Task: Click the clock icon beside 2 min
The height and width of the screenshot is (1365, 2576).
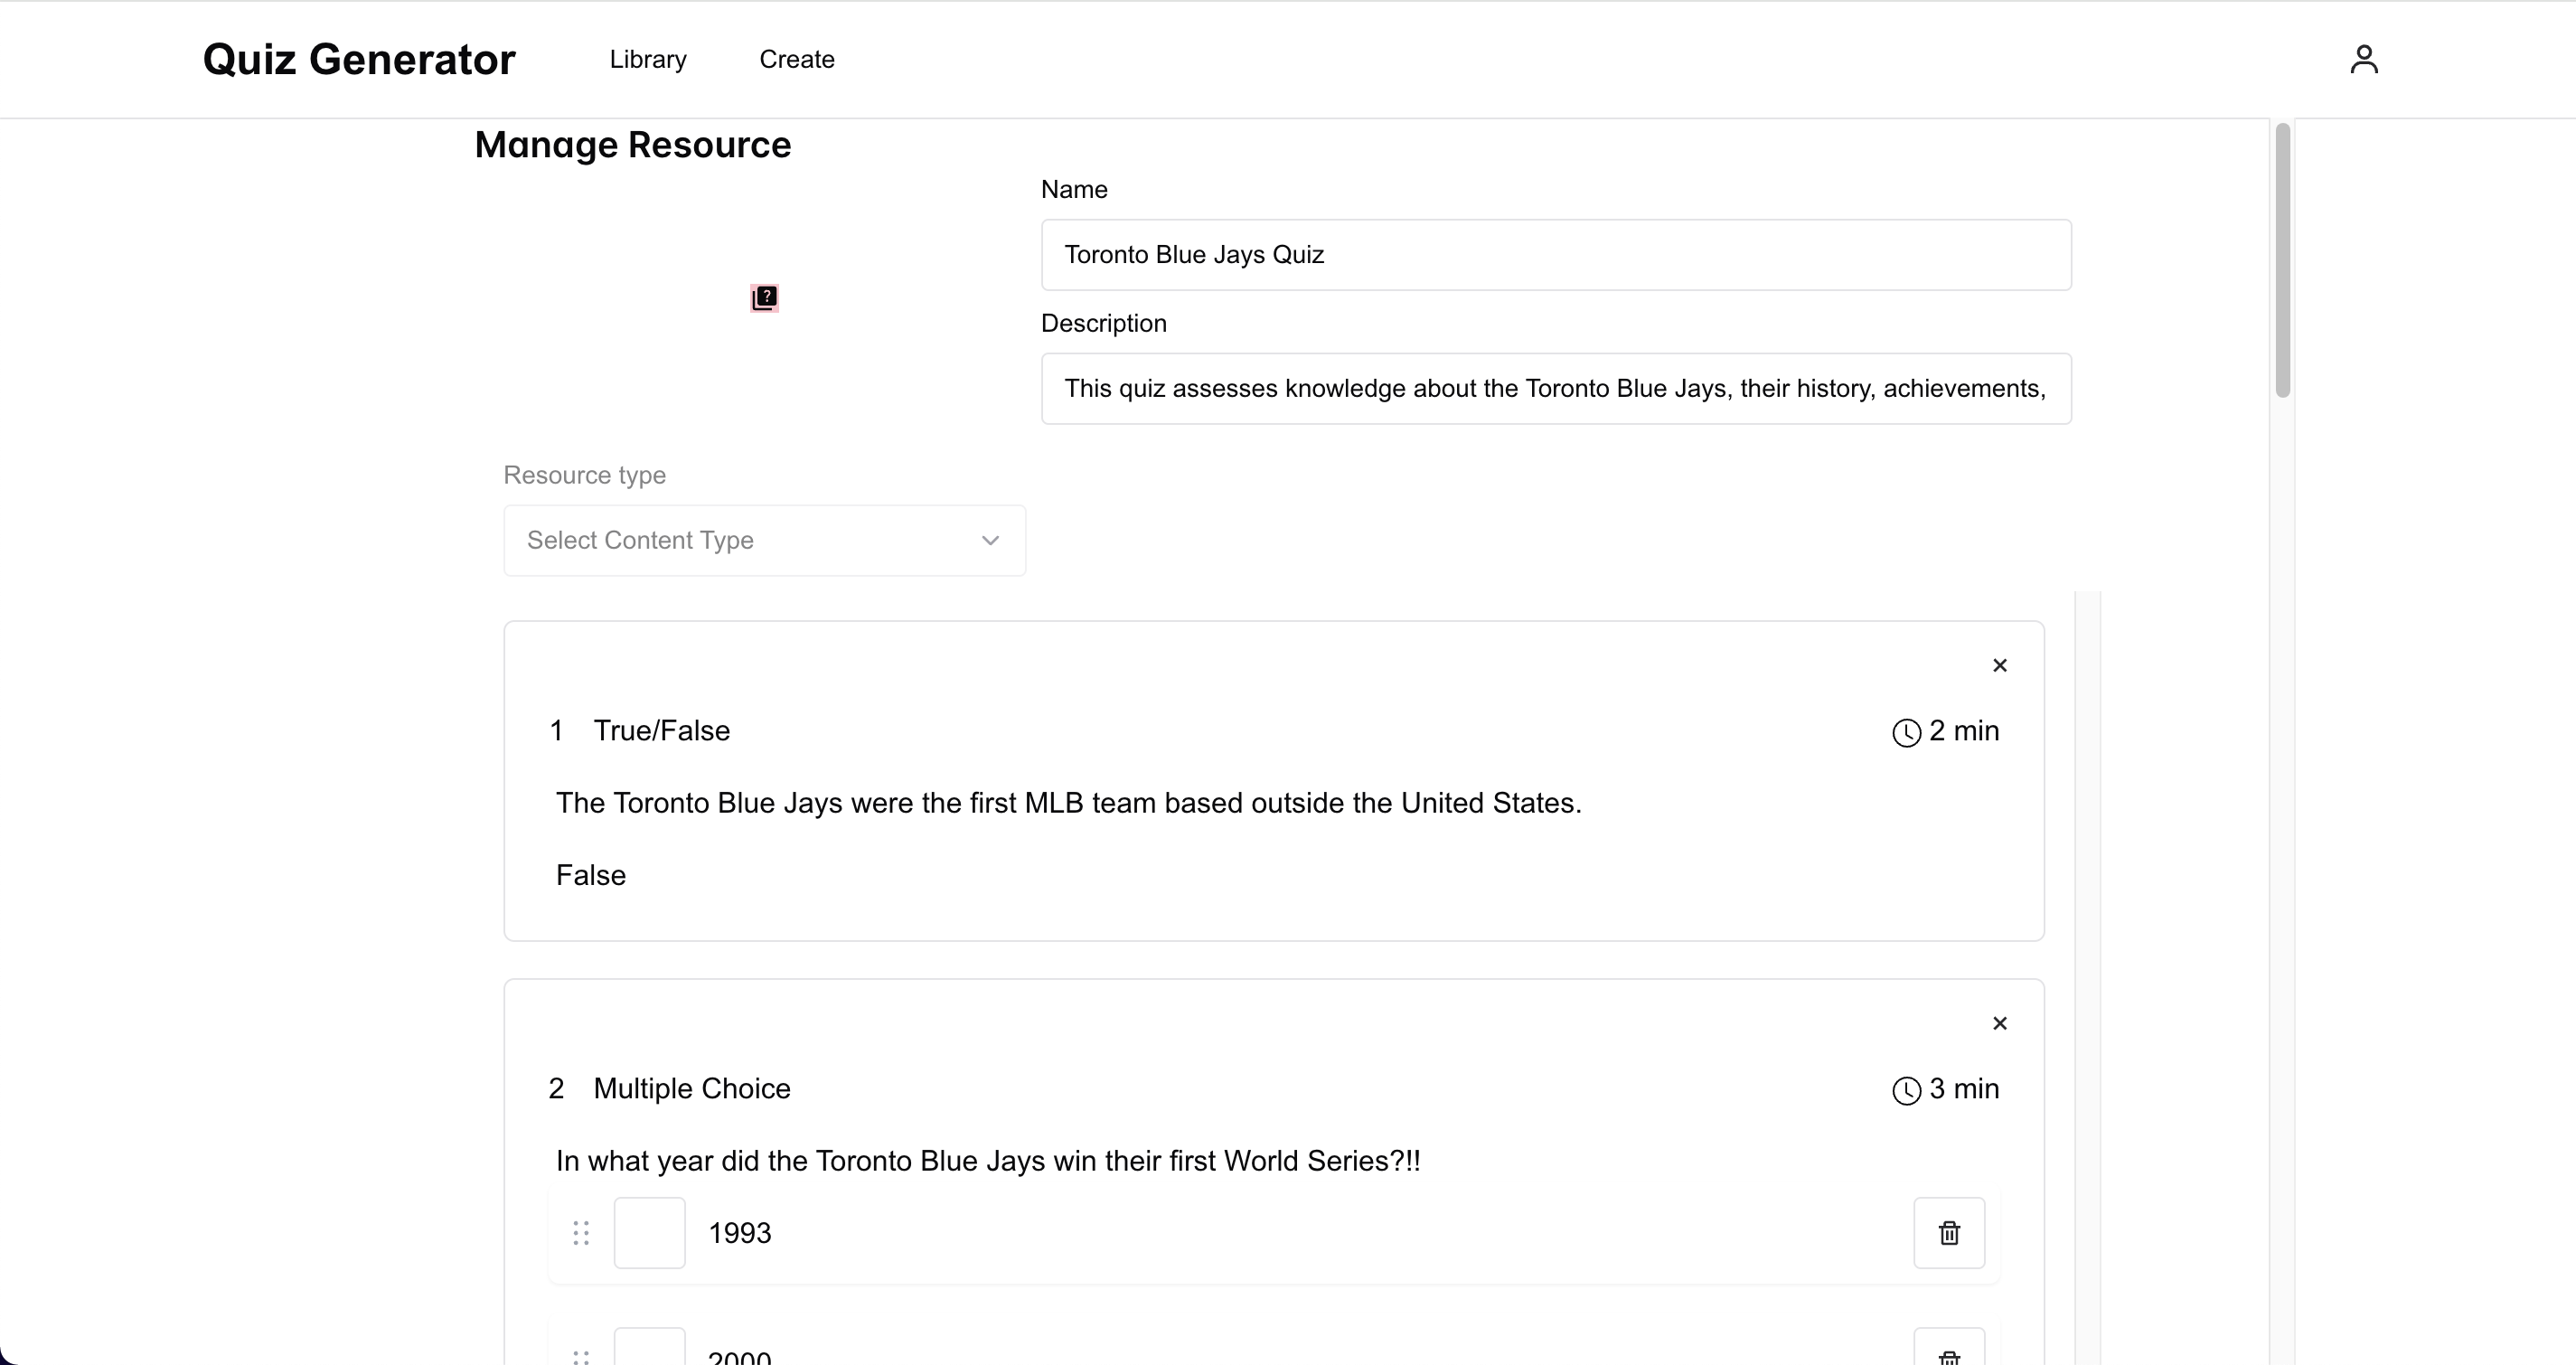Action: tap(1906, 732)
